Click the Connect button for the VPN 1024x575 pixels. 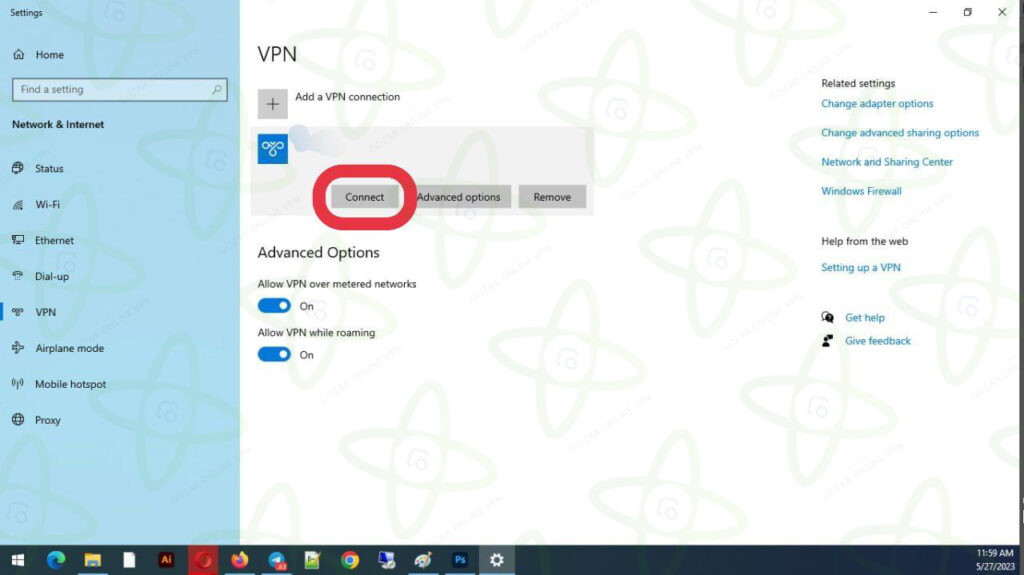[364, 197]
